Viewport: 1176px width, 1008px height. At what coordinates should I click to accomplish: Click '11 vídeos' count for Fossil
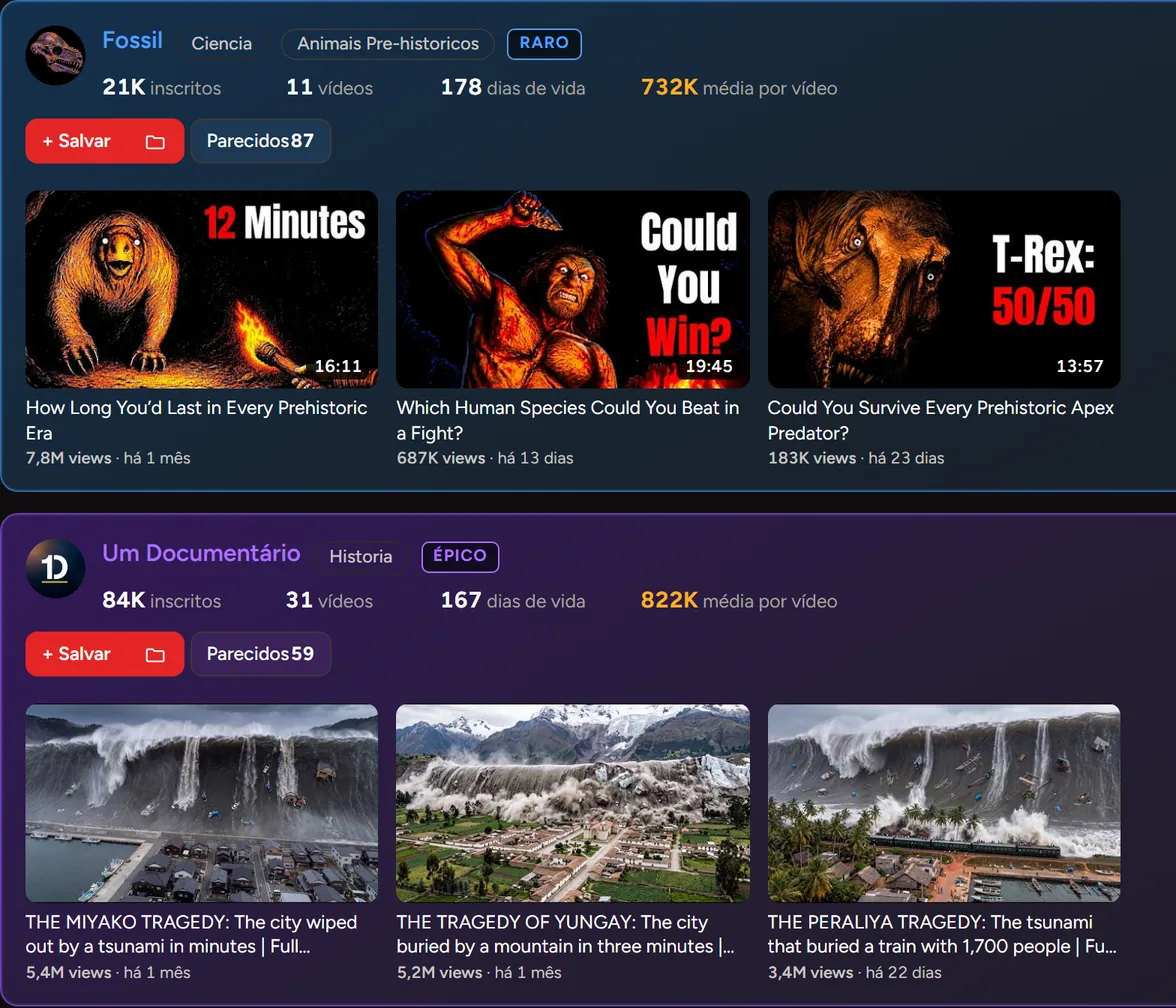pos(329,88)
